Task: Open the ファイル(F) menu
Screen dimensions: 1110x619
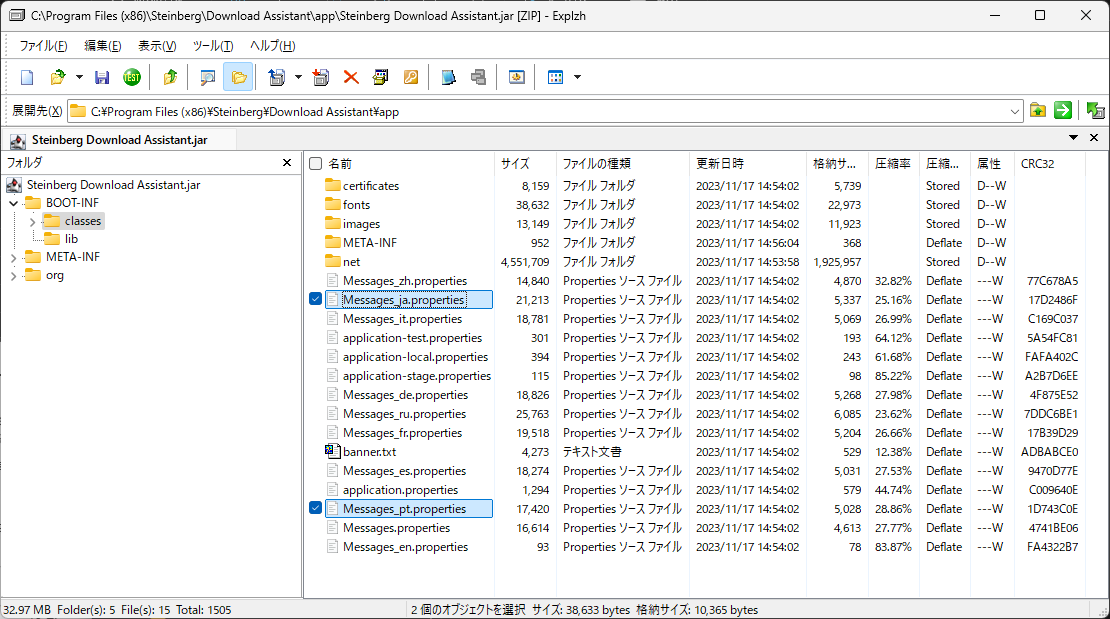Action: (x=43, y=45)
